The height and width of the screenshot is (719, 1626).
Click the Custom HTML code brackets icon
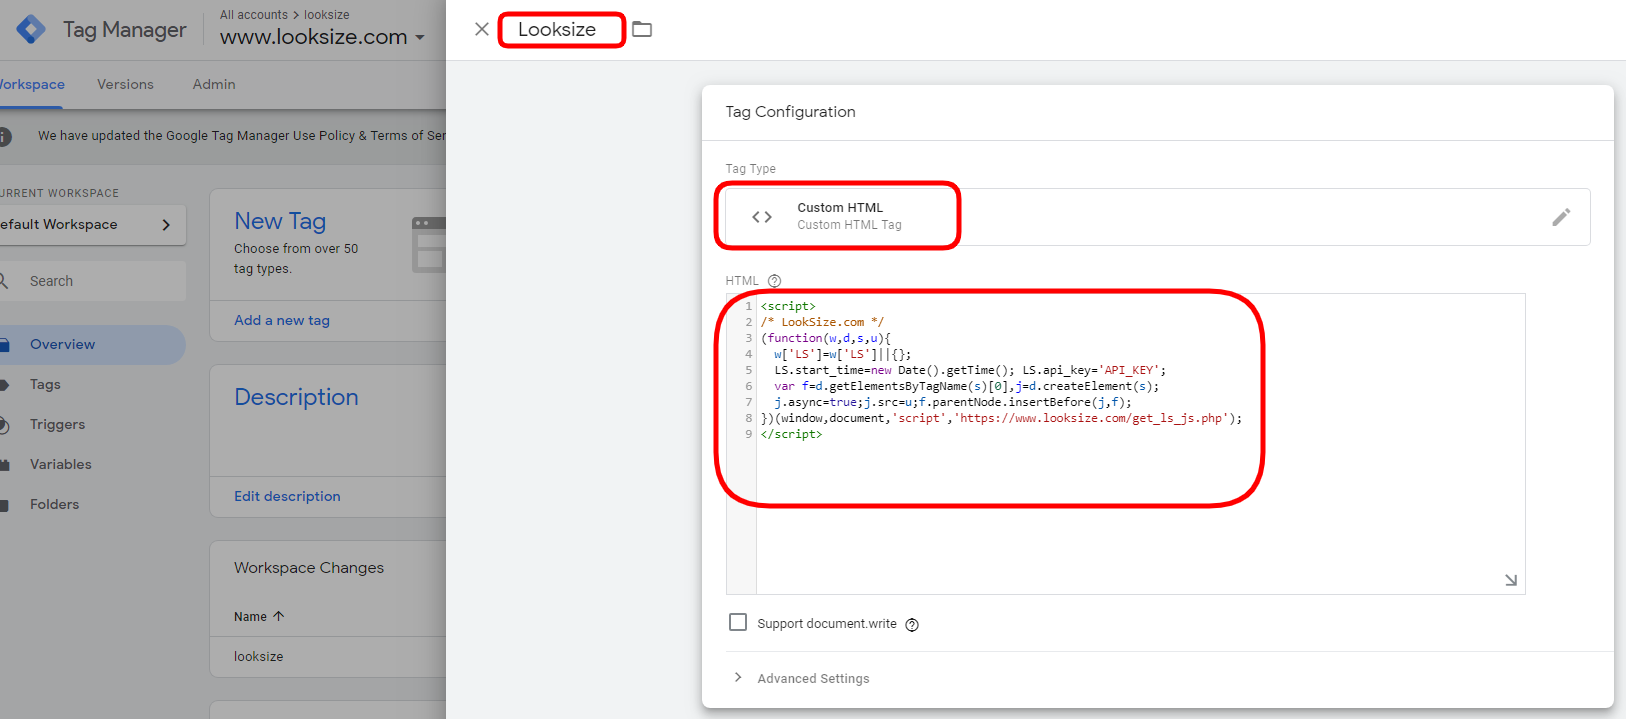click(762, 217)
